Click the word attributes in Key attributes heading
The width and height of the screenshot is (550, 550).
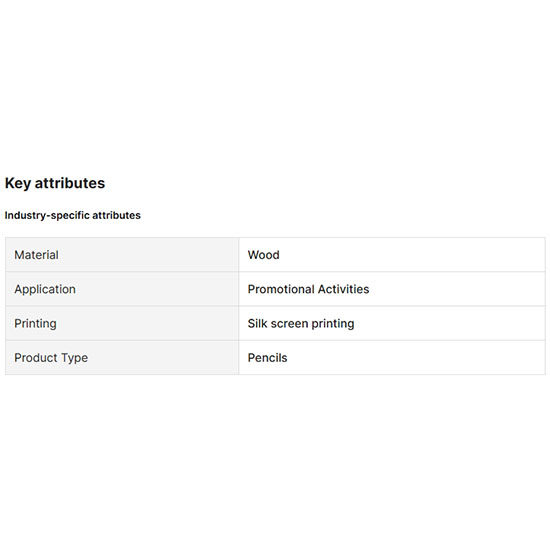70,183
